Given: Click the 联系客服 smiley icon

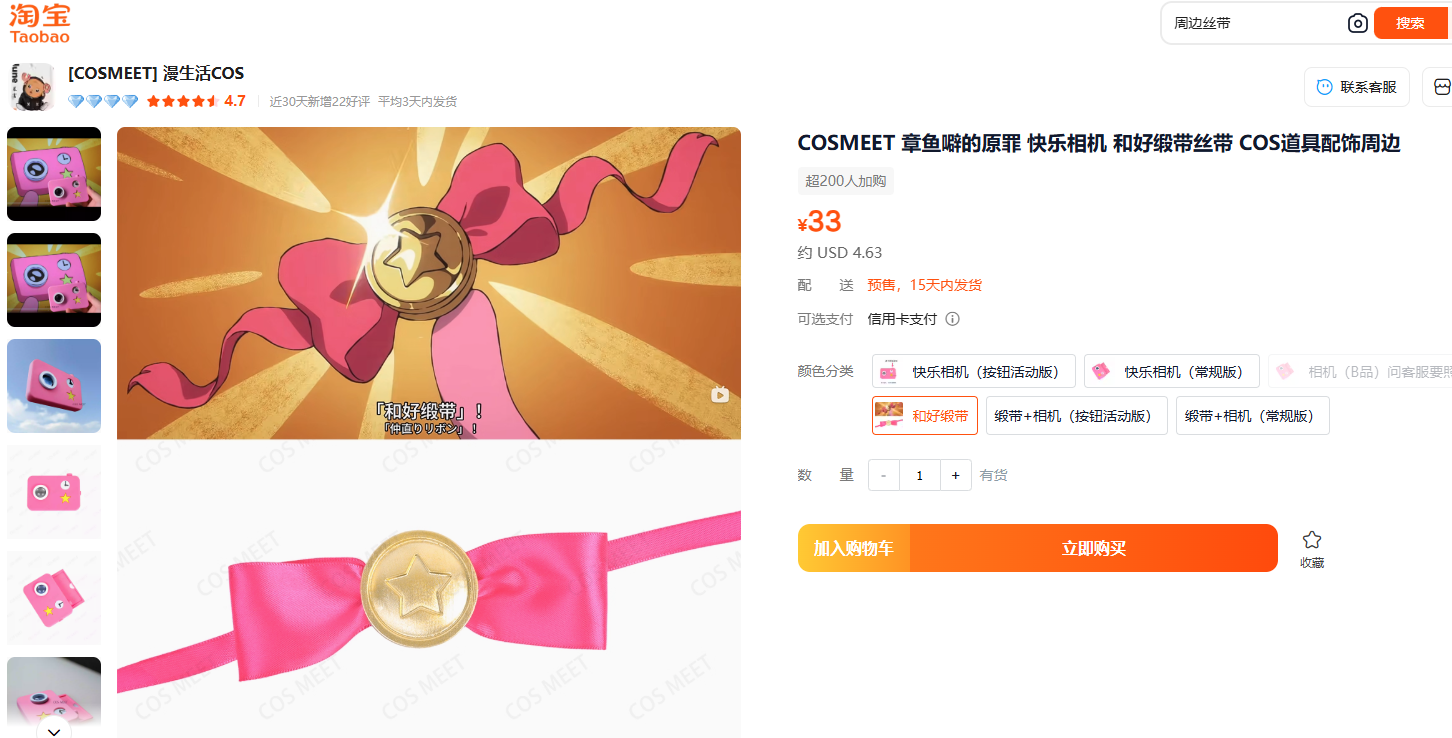Looking at the screenshot, I should coord(1325,87).
